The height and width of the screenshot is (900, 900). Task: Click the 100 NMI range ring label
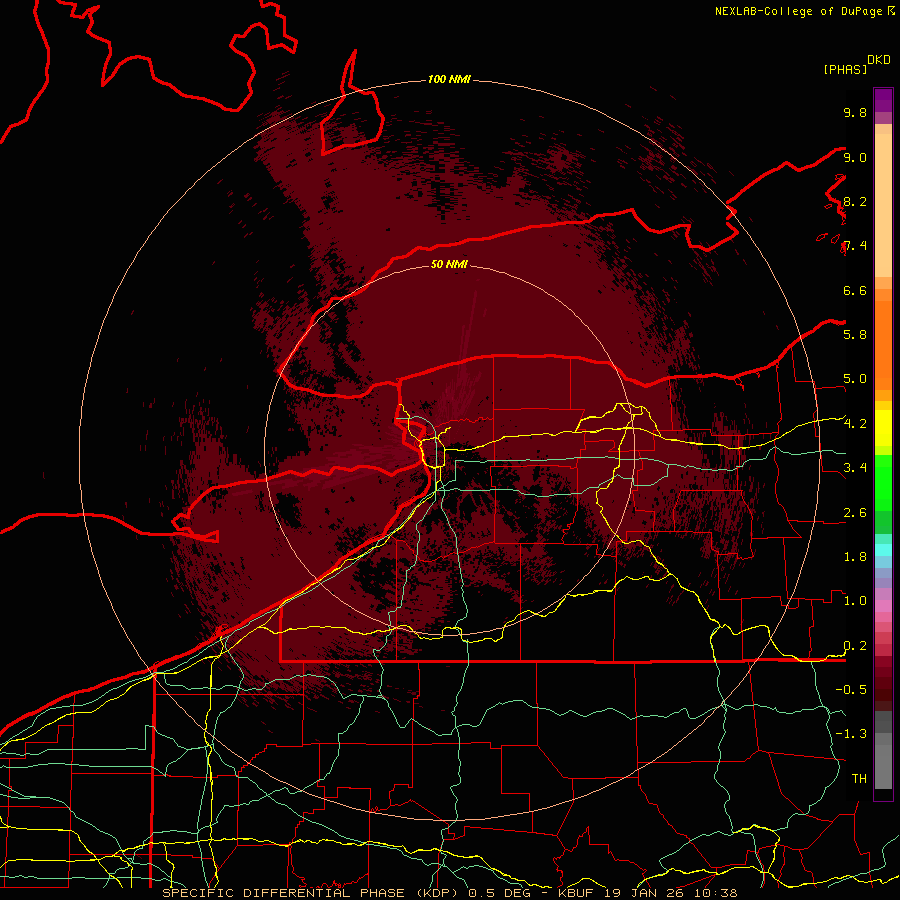[x=449, y=79]
